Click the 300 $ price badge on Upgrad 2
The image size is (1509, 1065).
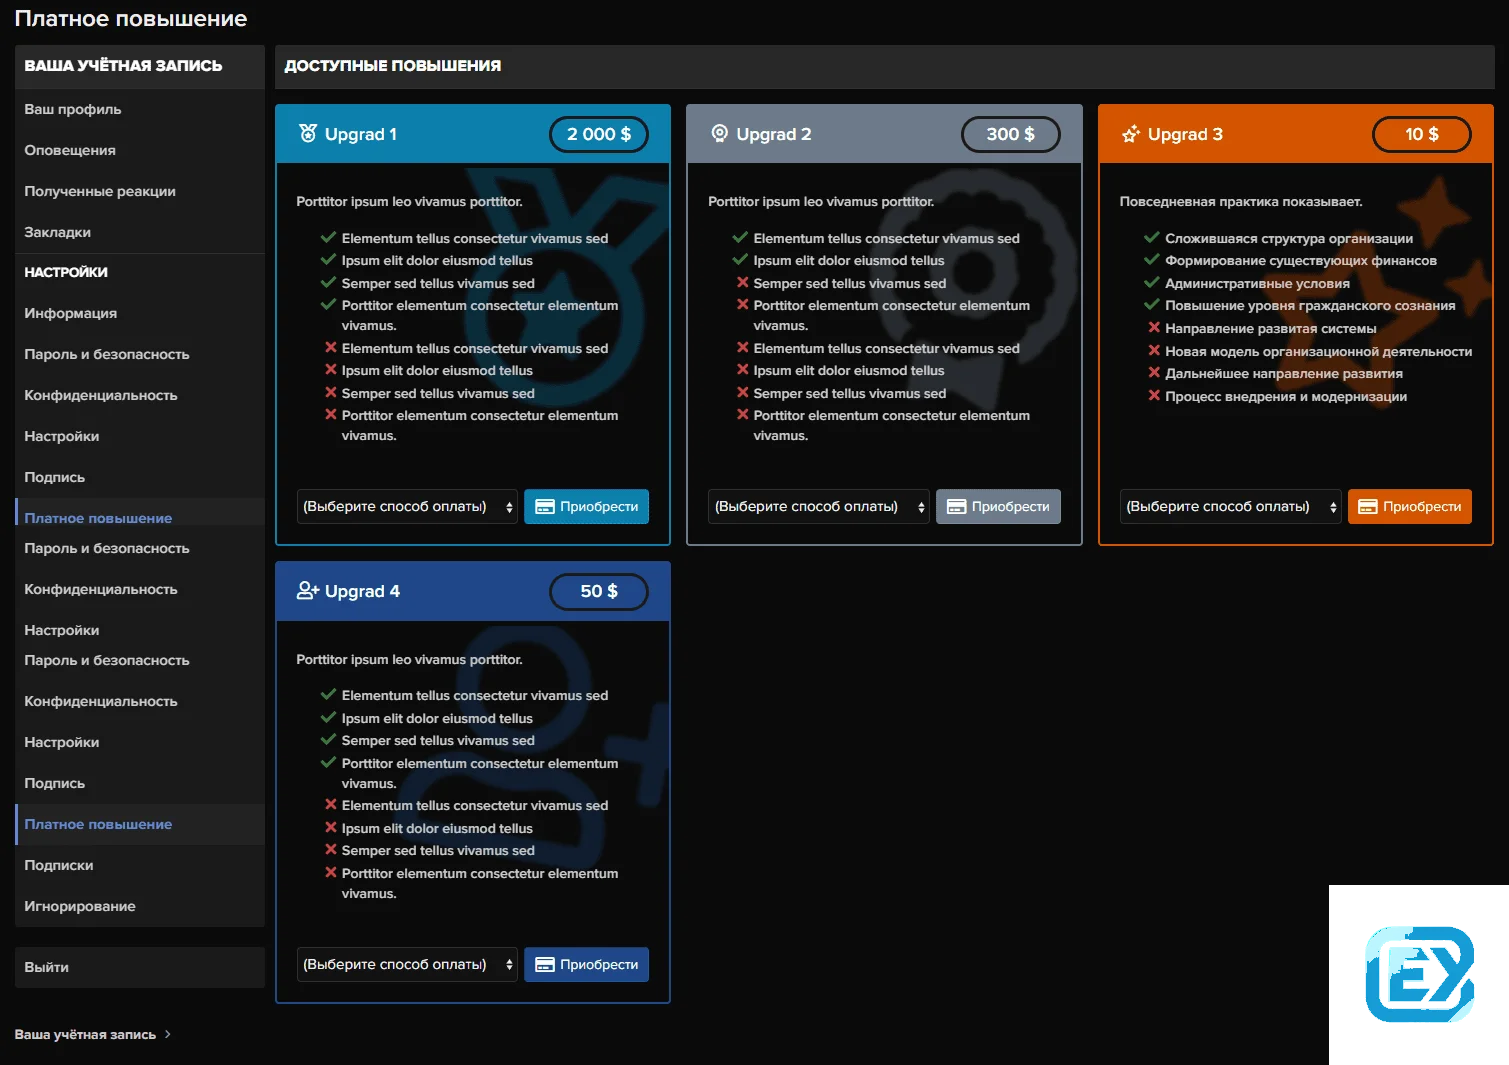point(1010,132)
